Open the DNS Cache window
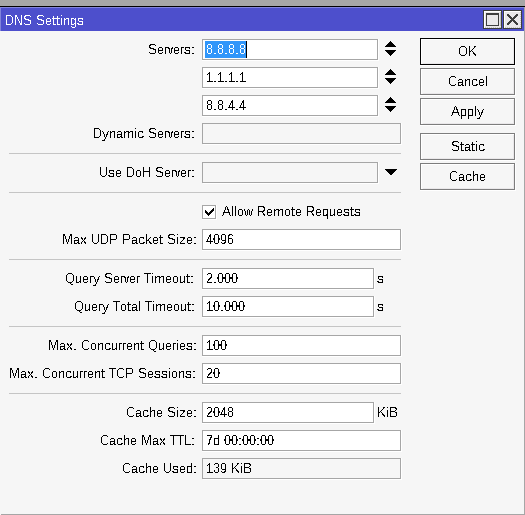This screenshot has width=525, height=515. 467,176
